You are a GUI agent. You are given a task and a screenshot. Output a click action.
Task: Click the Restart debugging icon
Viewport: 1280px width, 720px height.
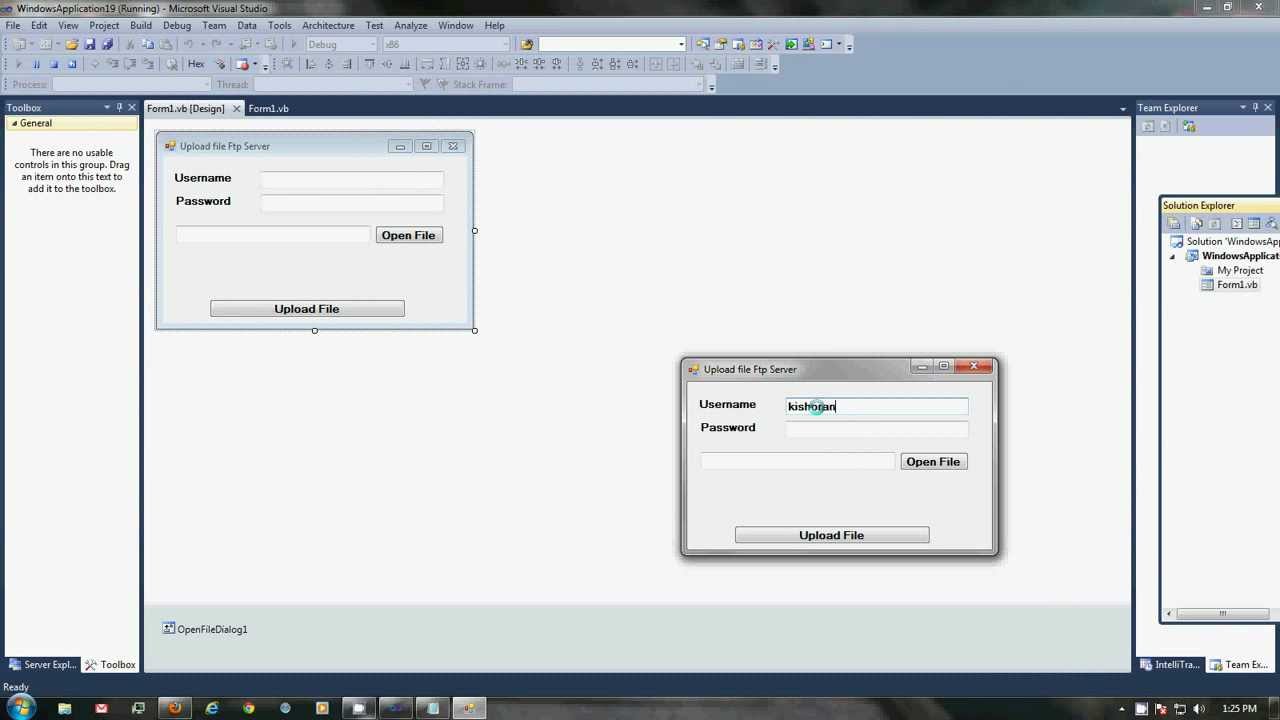coord(72,64)
